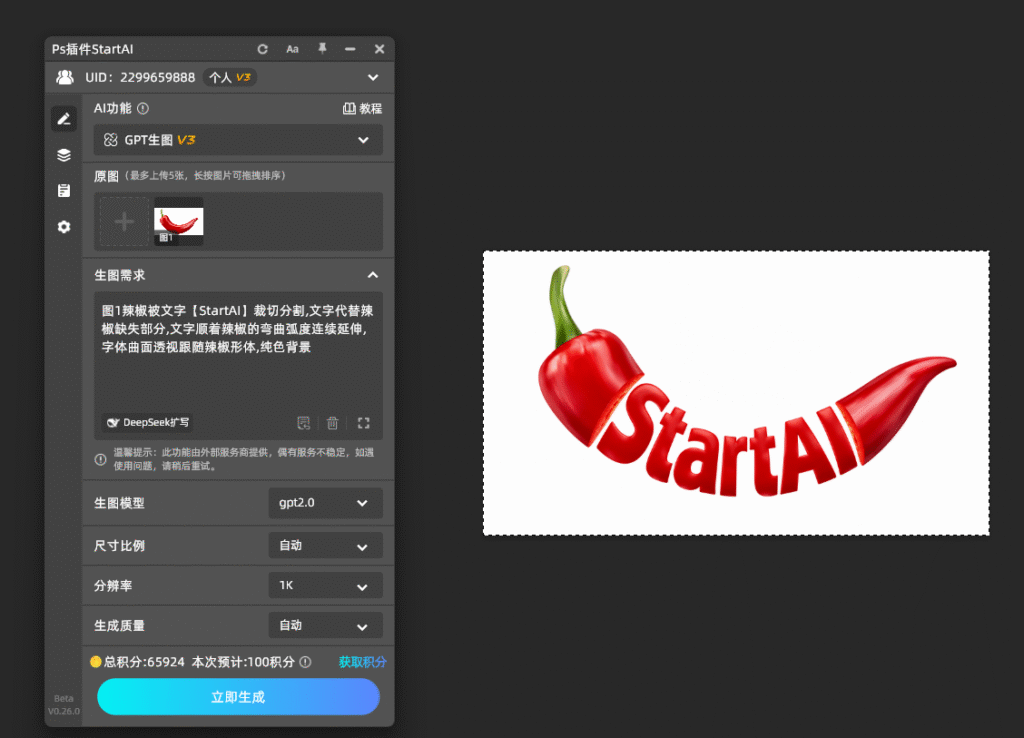Open the Aa font size option

click(293, 49)
